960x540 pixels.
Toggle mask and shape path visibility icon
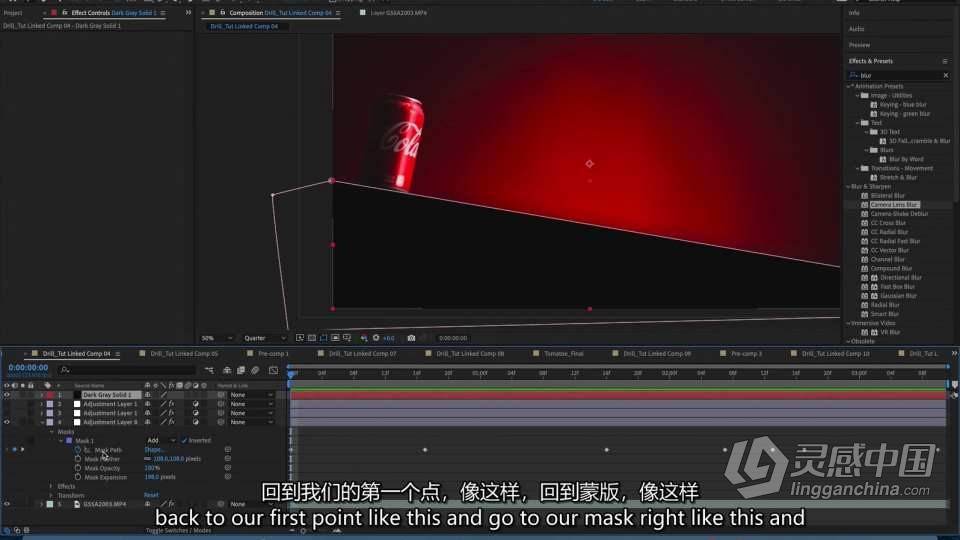pyautogui.click(x=323, y=338)
